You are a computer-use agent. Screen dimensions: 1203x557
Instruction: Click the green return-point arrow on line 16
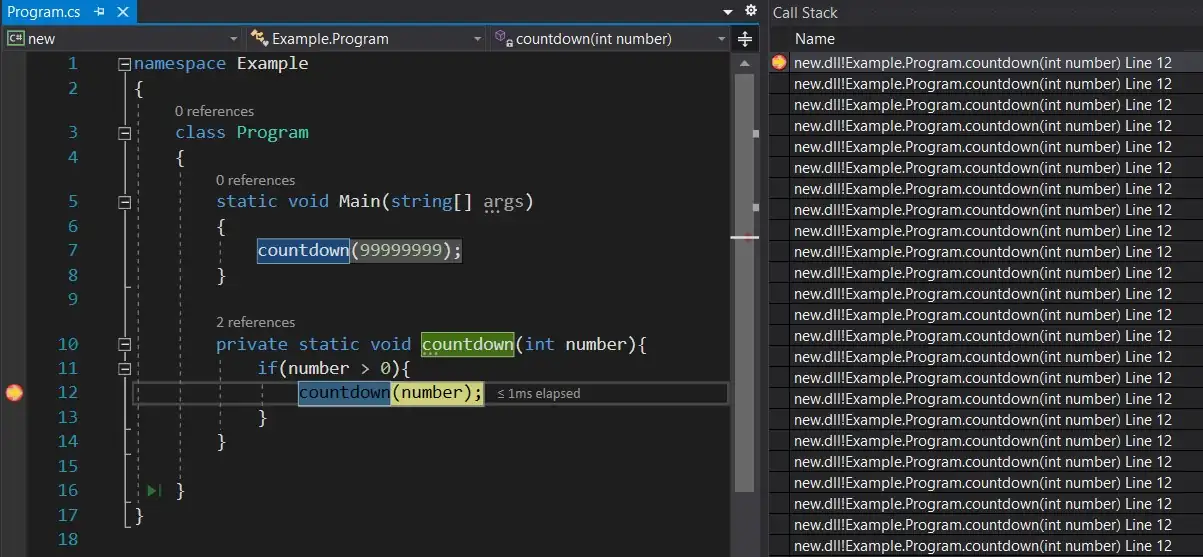point(154,490)
